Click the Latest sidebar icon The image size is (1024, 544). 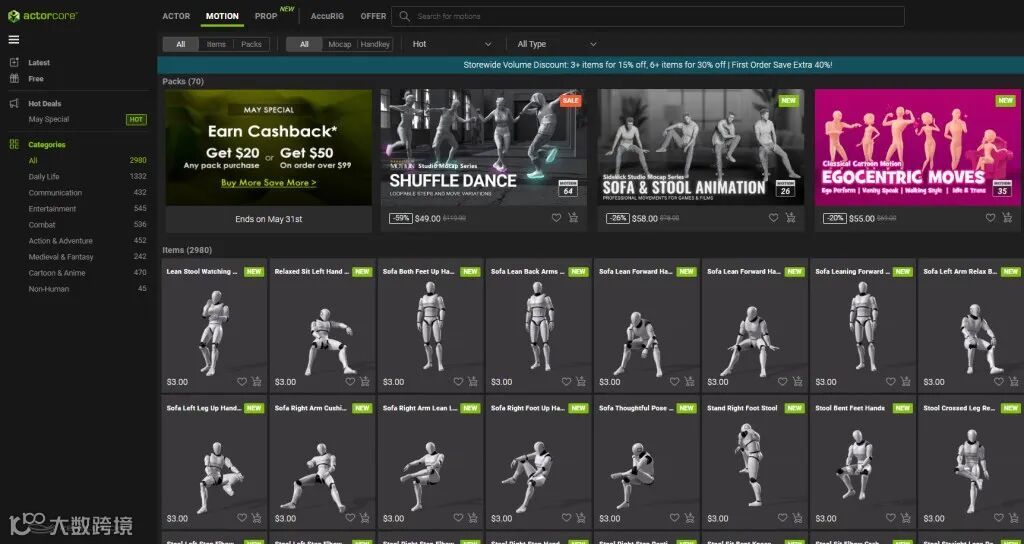pyautogui.click(x=14, y=63)
